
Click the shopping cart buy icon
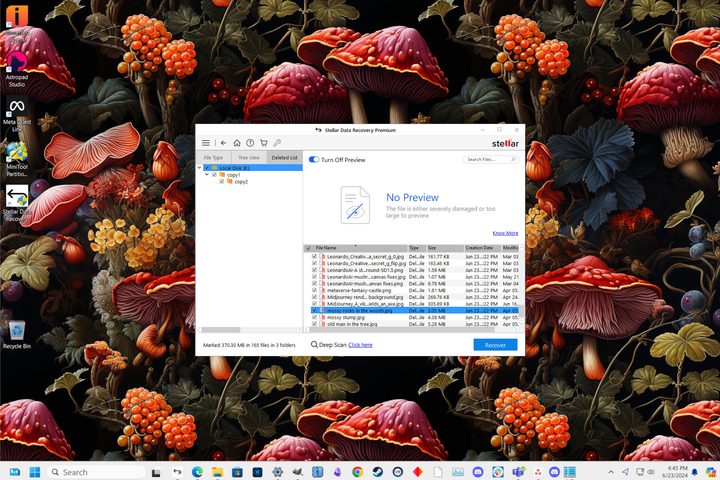pyautogui.click(x=264, y=143)
